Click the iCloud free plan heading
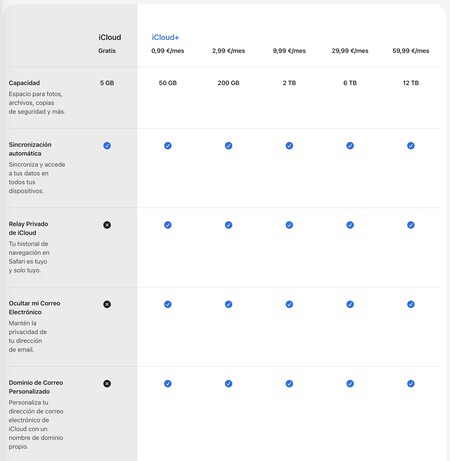The width and height of the screenshot is (450, 461). 110,37
